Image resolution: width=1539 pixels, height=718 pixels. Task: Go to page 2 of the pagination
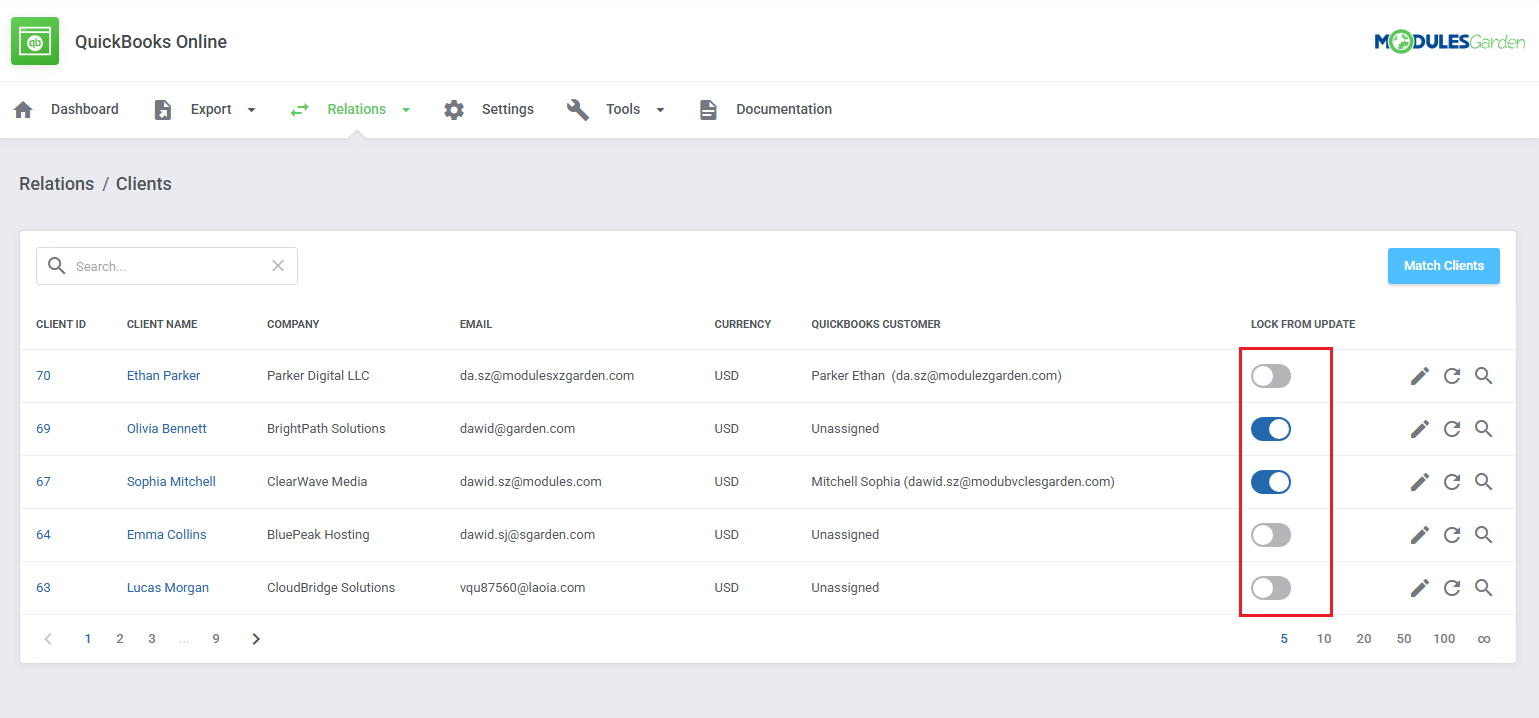[x=120, y=639]
